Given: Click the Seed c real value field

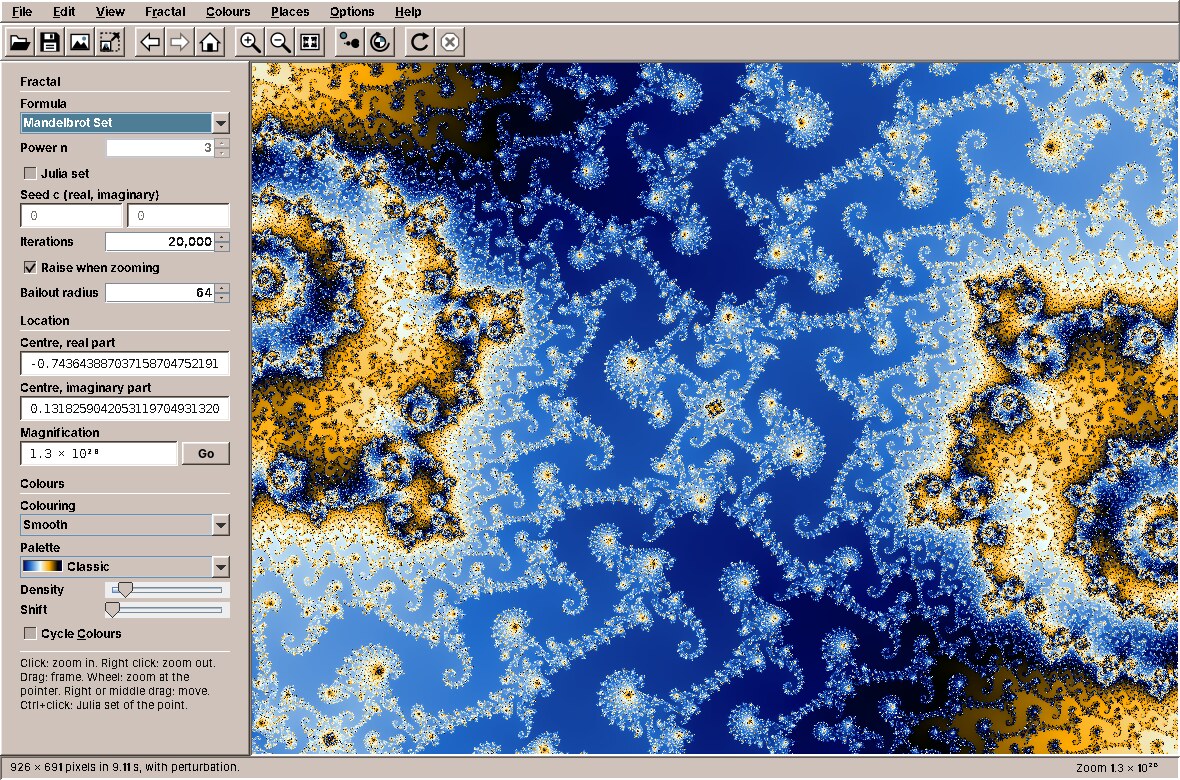Looking at the screenshot, I should click(71, 215).
